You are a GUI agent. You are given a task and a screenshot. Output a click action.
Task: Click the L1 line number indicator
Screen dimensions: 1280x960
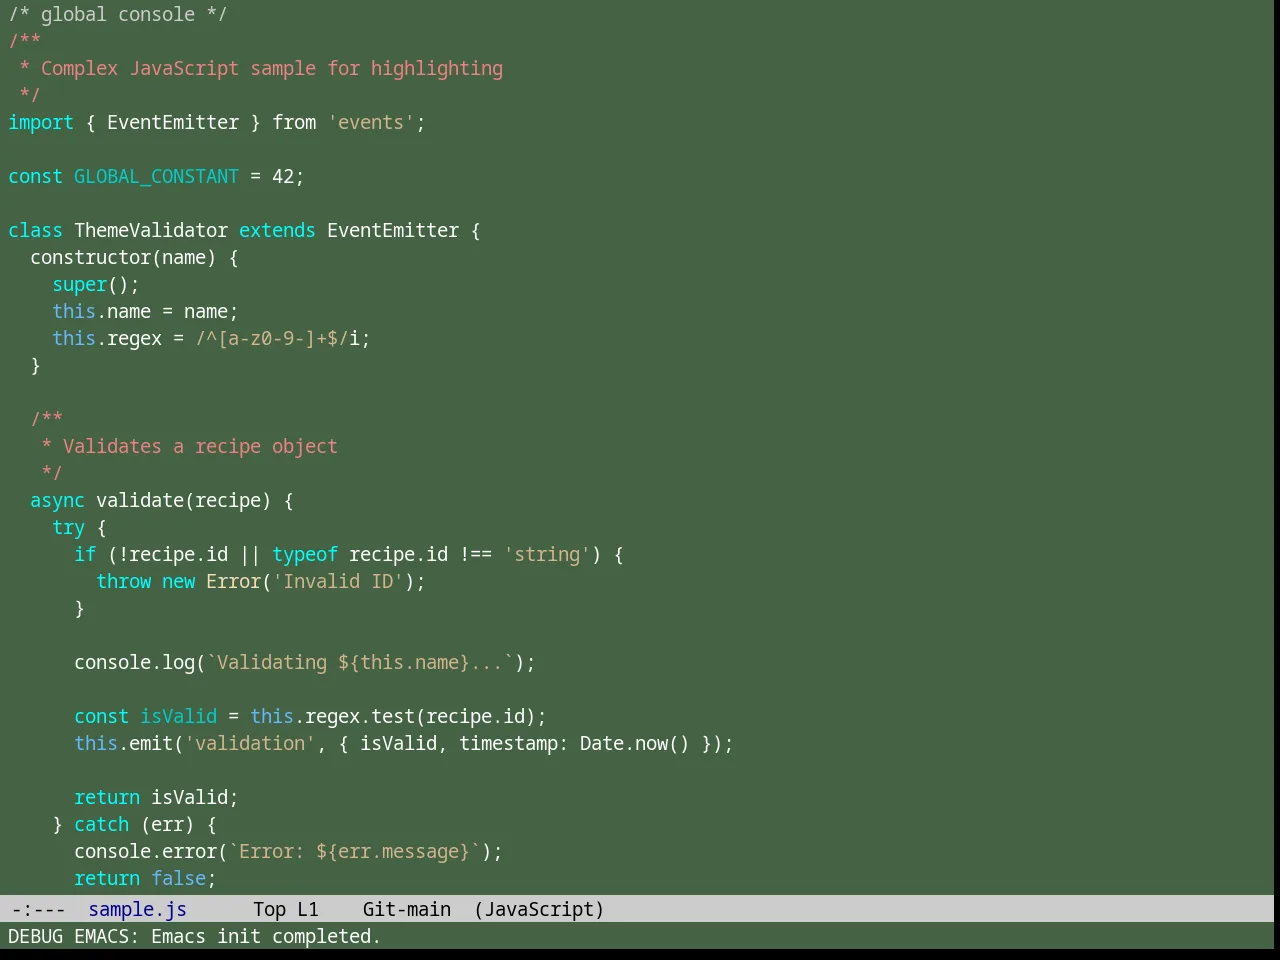click(308, 909)
